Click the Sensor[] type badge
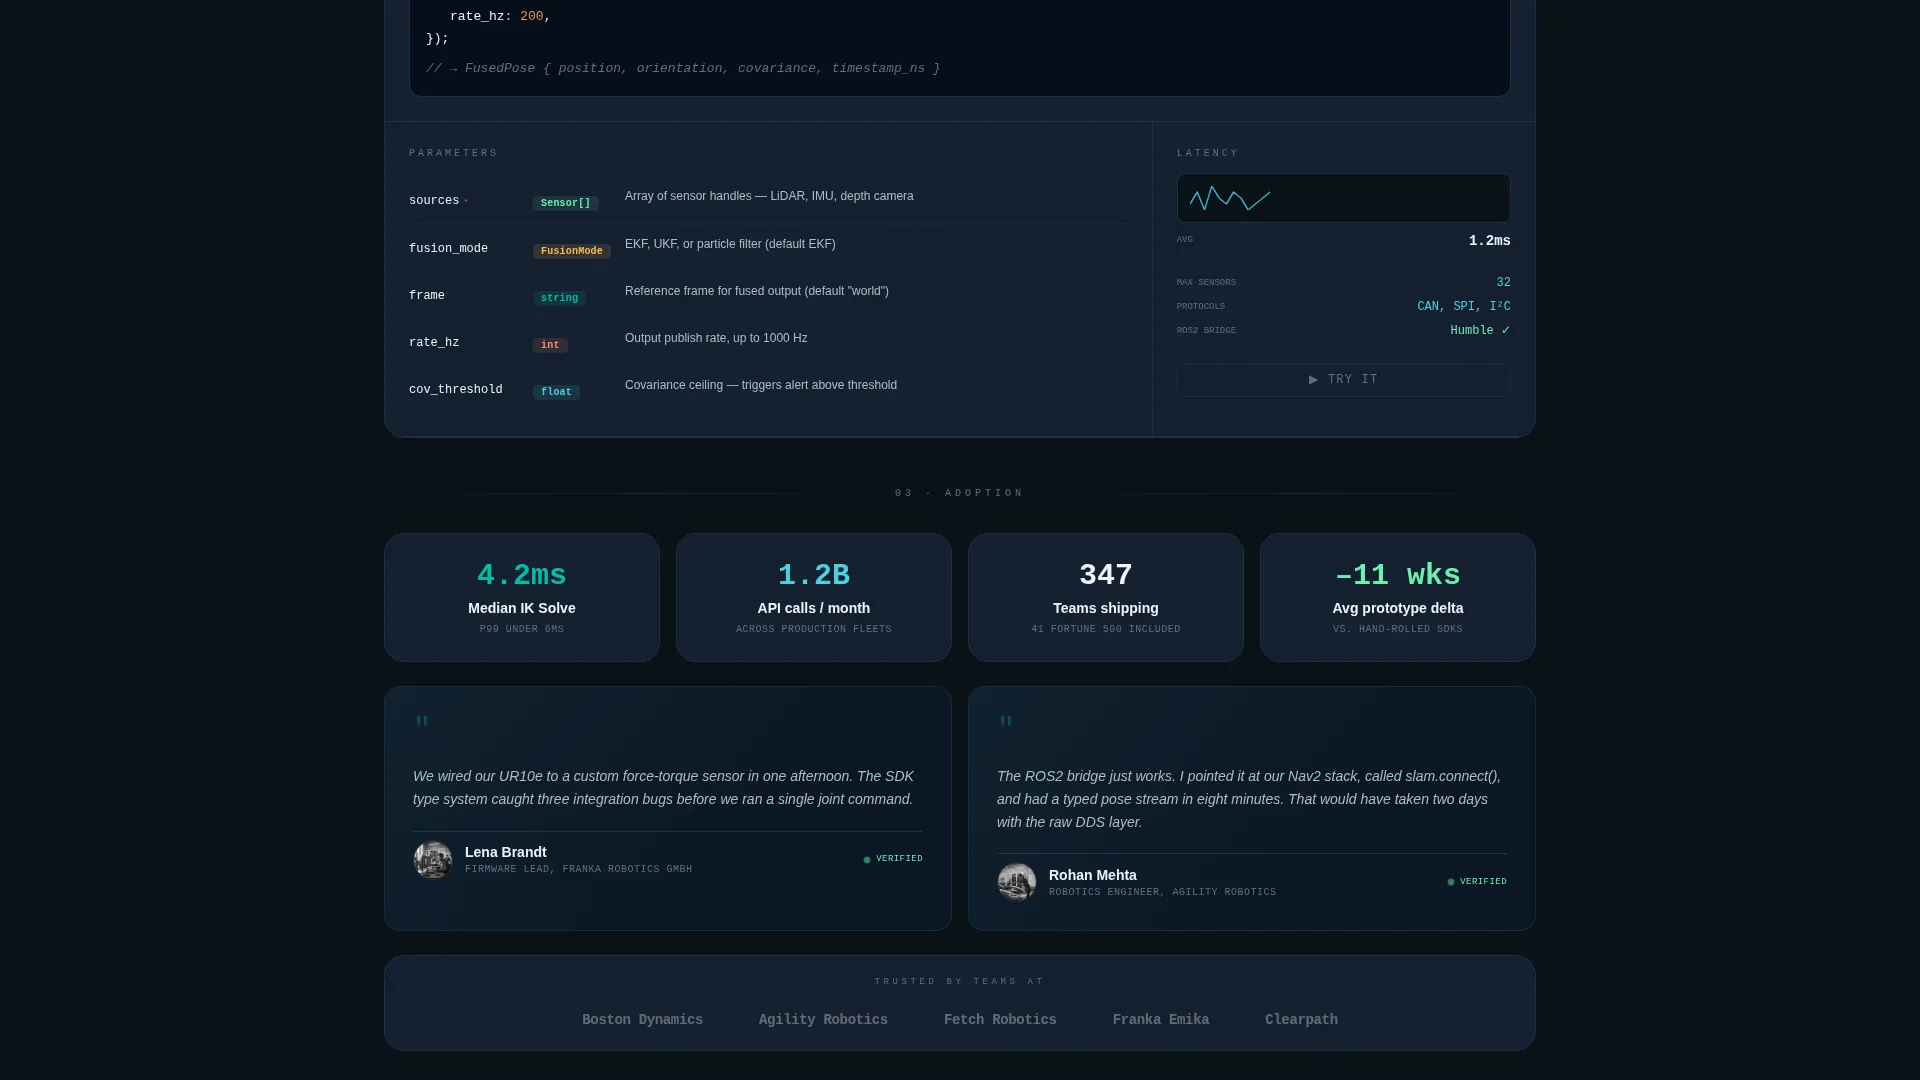Image resolution: width=1920 pixels, height=1080 pixels. click(x=565, y=203)
